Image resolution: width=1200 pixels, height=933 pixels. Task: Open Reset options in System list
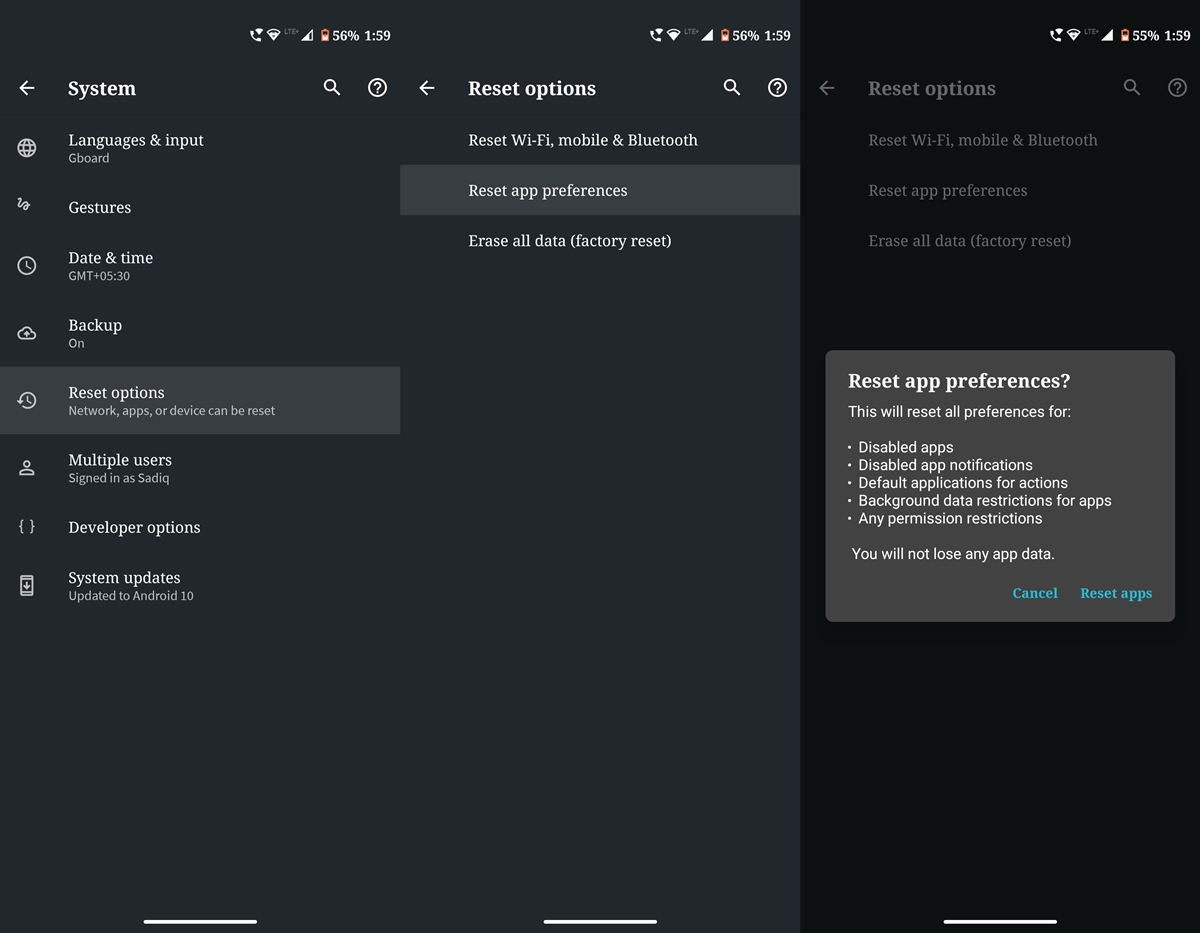coord(200,400)
